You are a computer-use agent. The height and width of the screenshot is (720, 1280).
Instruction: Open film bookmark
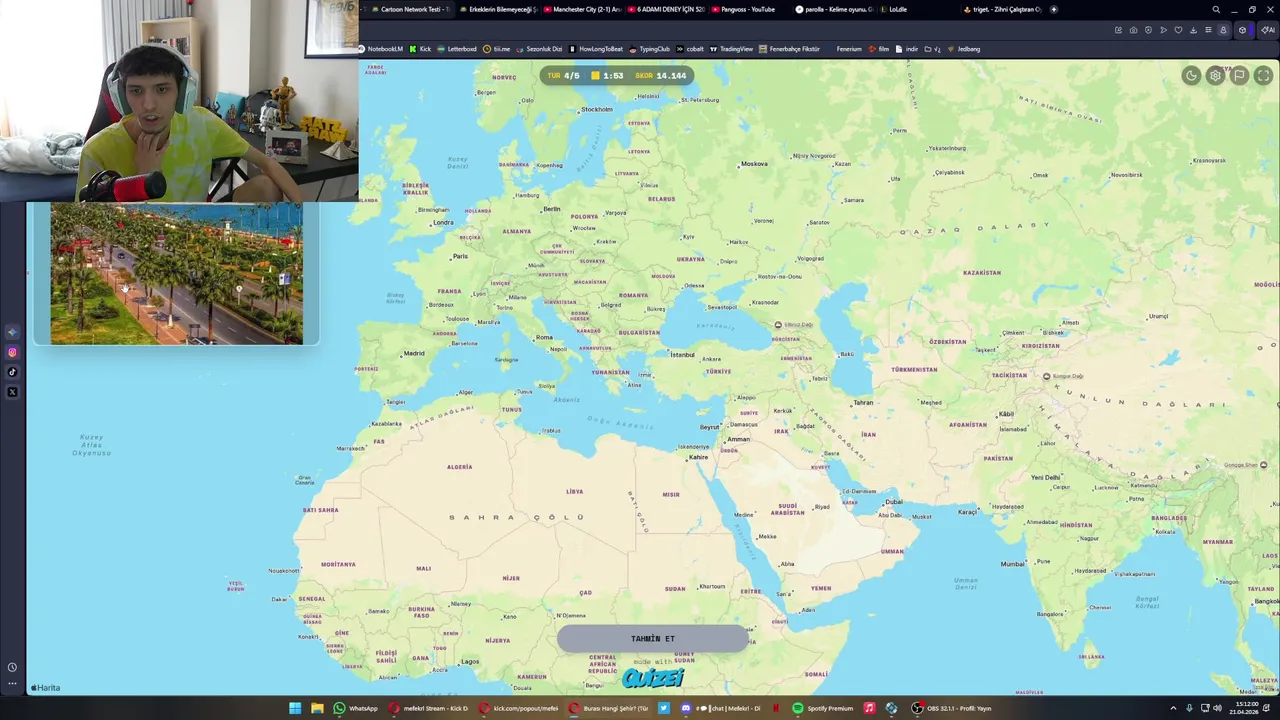click(x=879, y=49)
